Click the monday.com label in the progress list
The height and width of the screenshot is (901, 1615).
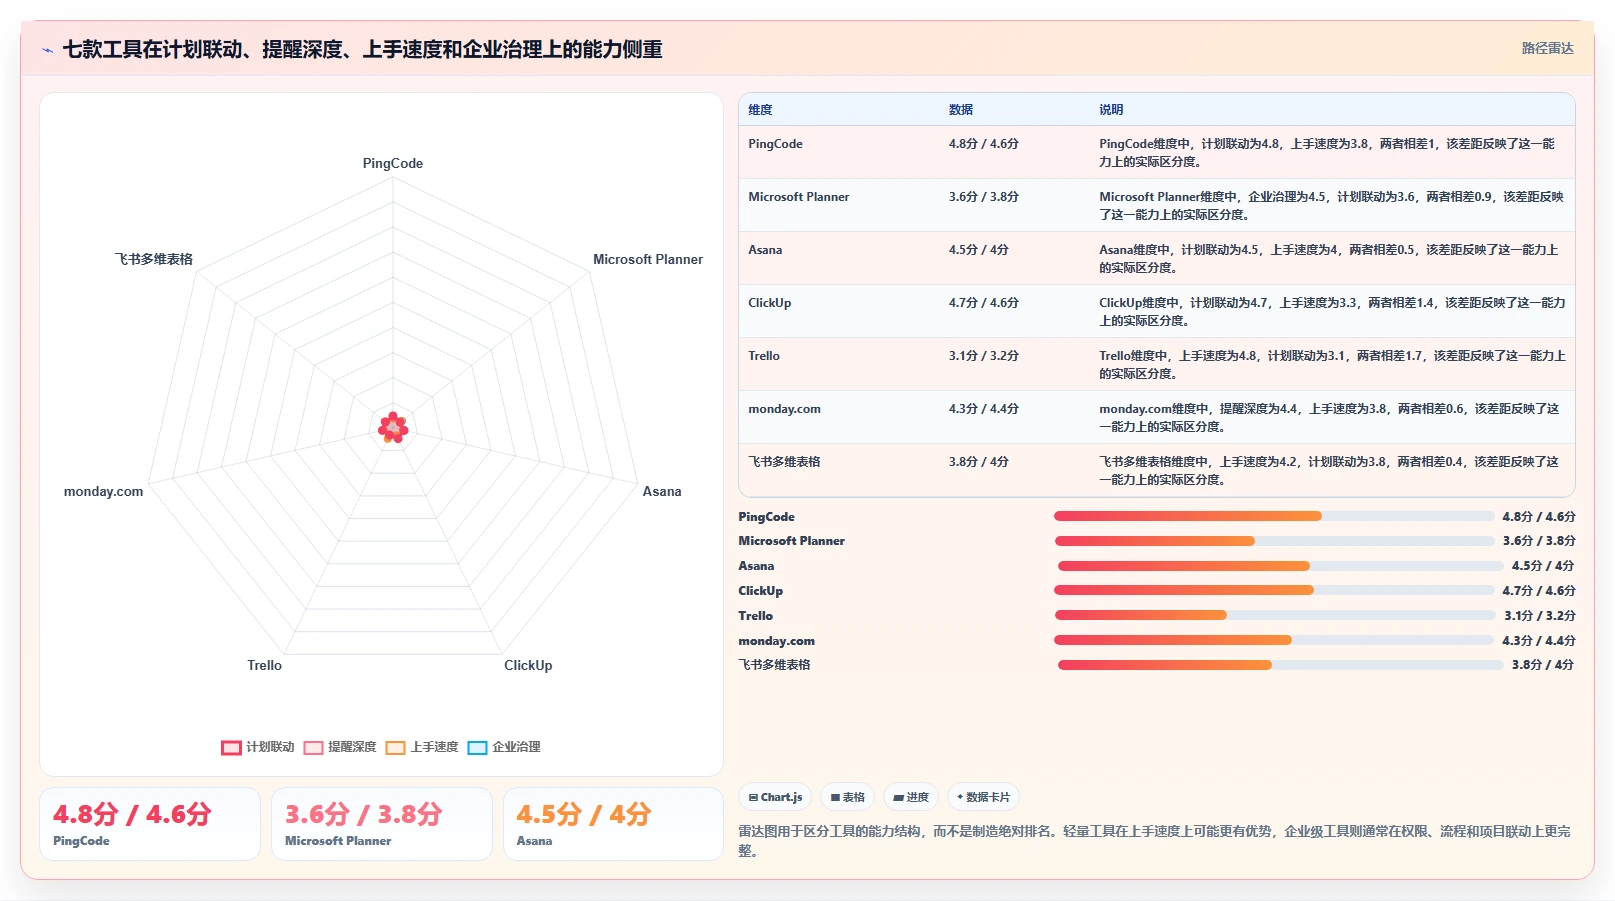(777, 641)
